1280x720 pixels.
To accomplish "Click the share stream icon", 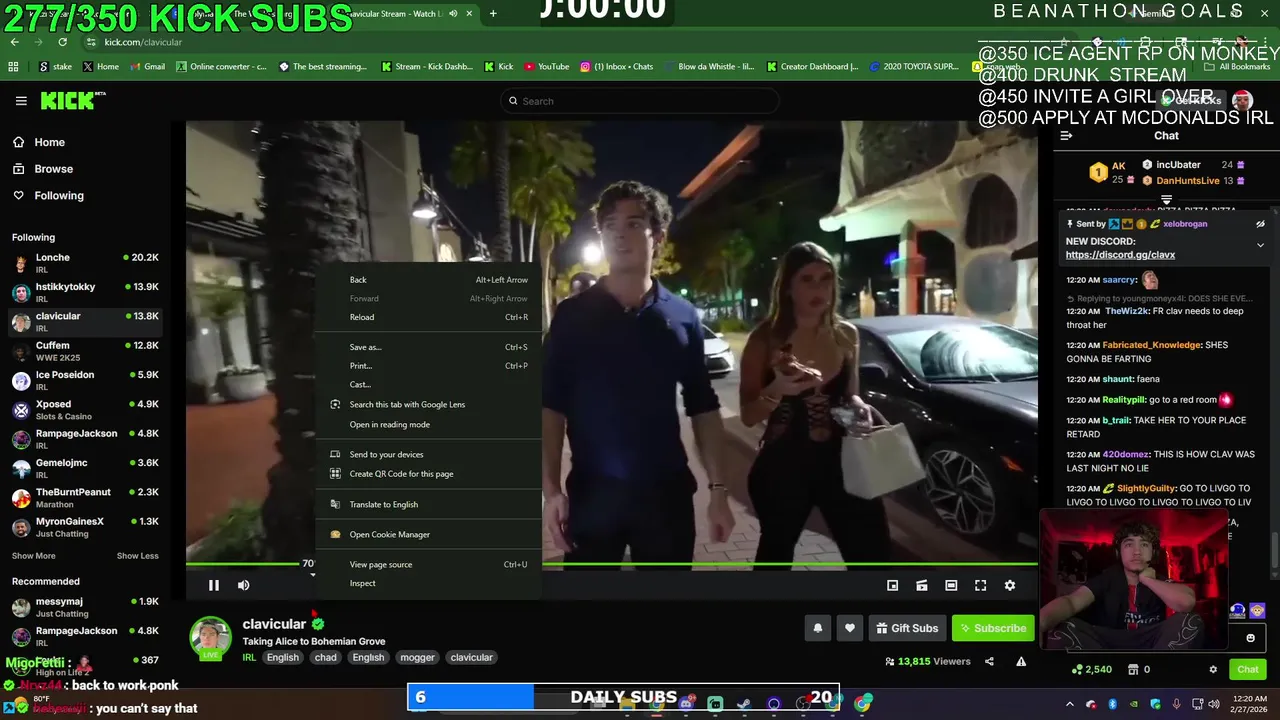I will pos(989,661).
